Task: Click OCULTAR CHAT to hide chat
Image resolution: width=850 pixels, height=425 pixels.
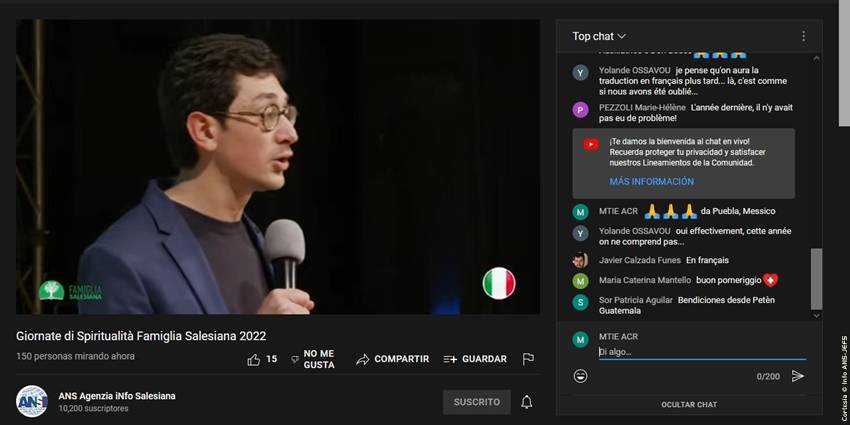Action: pyautogui.click(x=688, y=404)
